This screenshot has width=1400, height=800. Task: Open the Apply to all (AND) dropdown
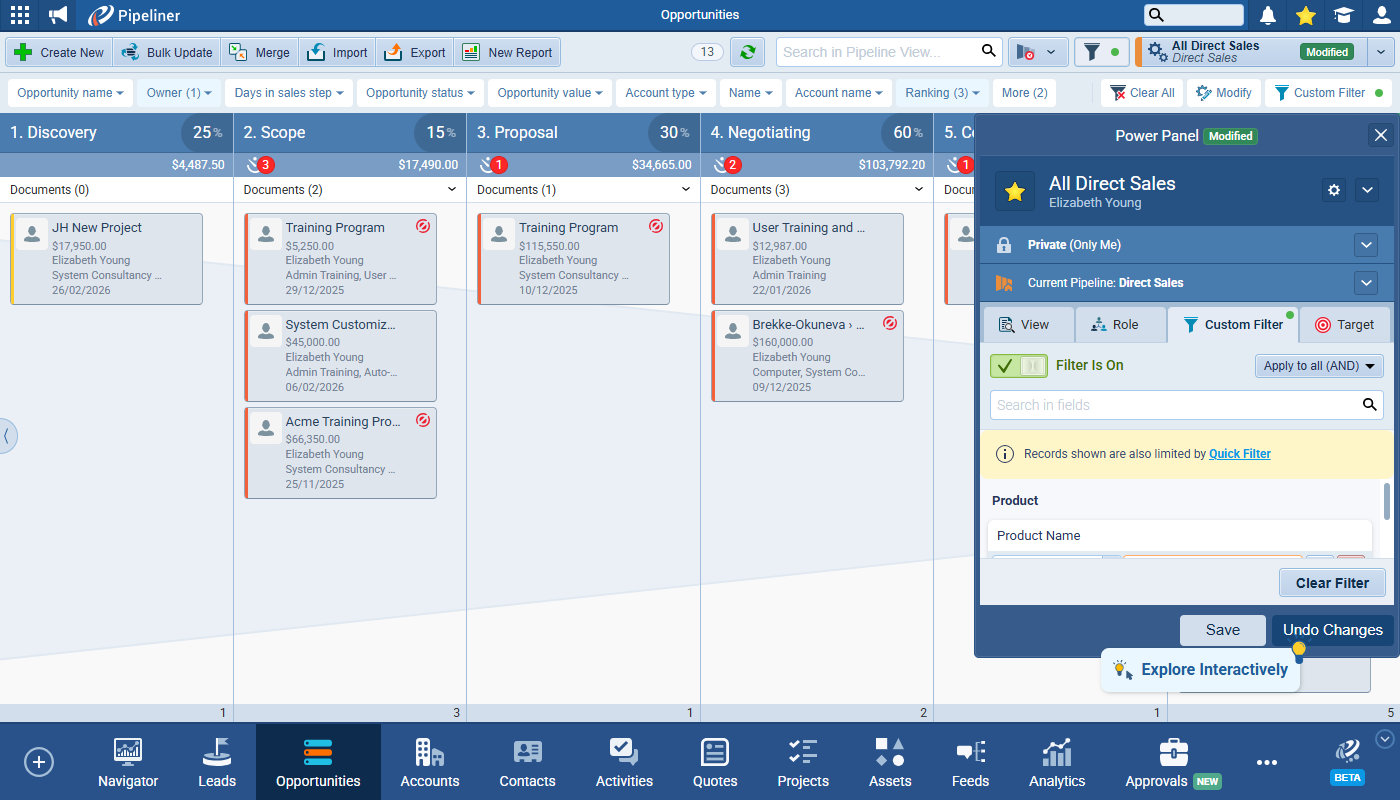[1319, 366]
